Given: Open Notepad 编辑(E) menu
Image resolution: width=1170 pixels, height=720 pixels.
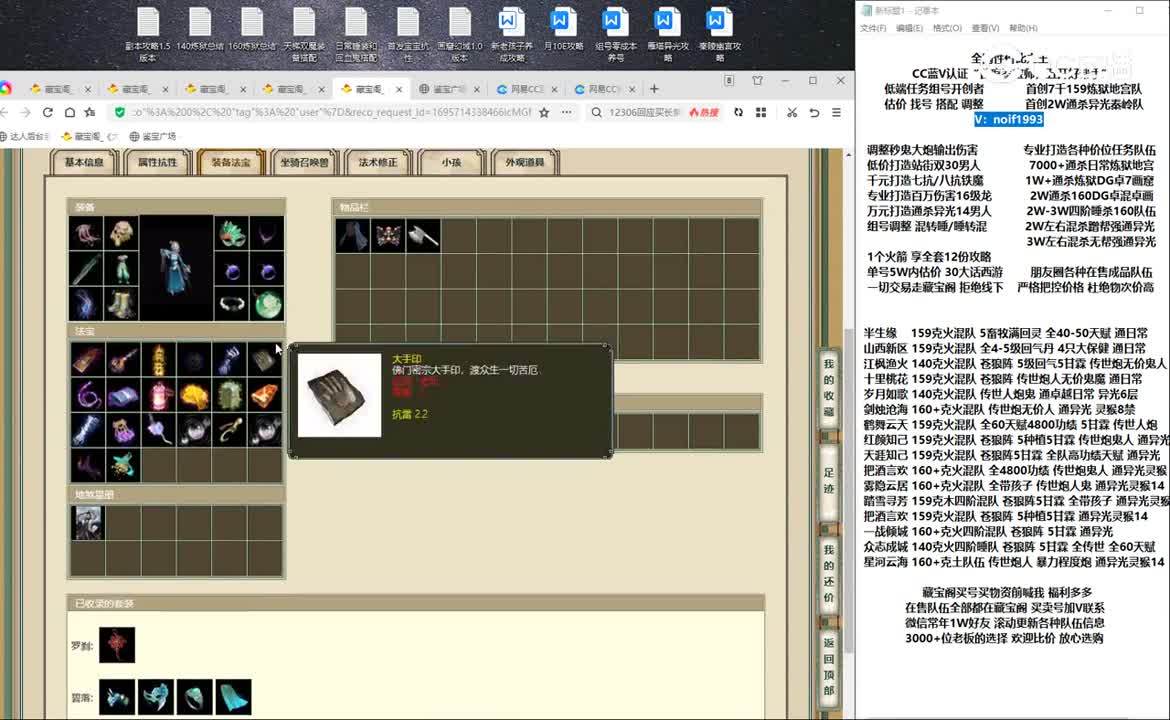Looking at the screenshot, I should (909, 28).
